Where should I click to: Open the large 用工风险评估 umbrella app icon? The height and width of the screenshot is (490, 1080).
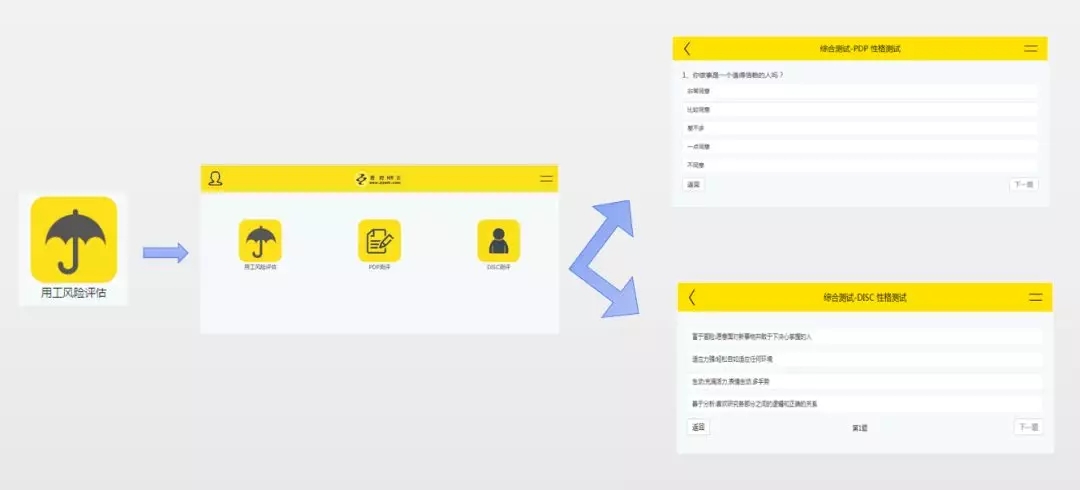[x=73, y=239]
